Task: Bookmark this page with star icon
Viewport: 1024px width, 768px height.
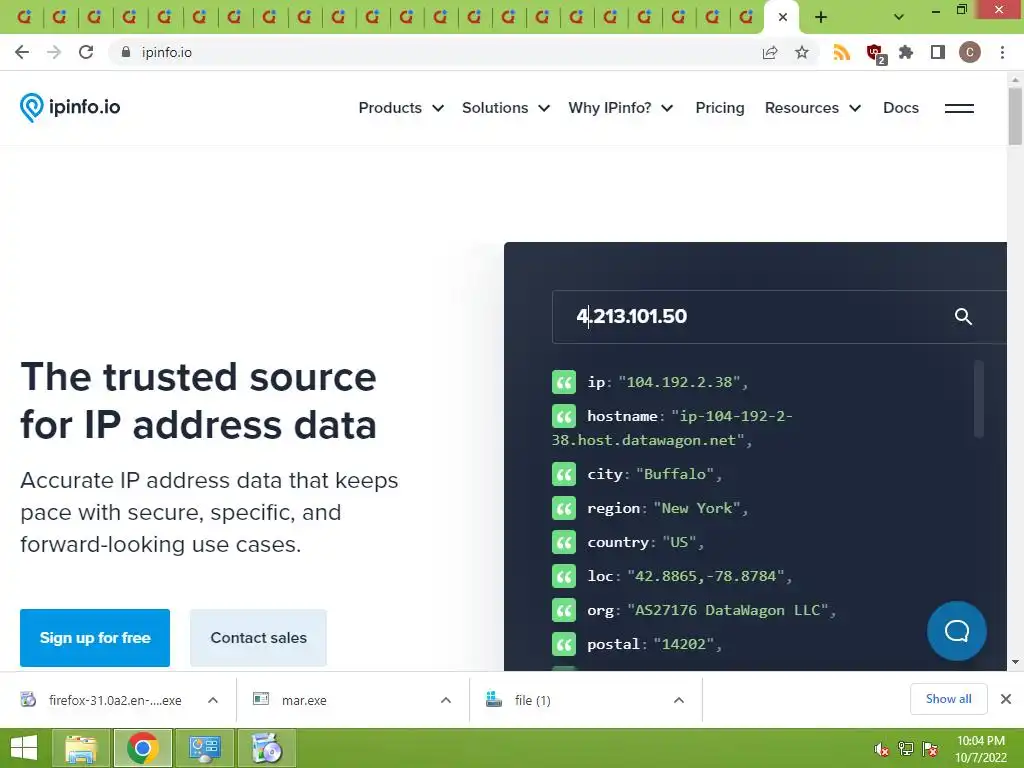Action: pyautogui.click(x=802, y=52)
